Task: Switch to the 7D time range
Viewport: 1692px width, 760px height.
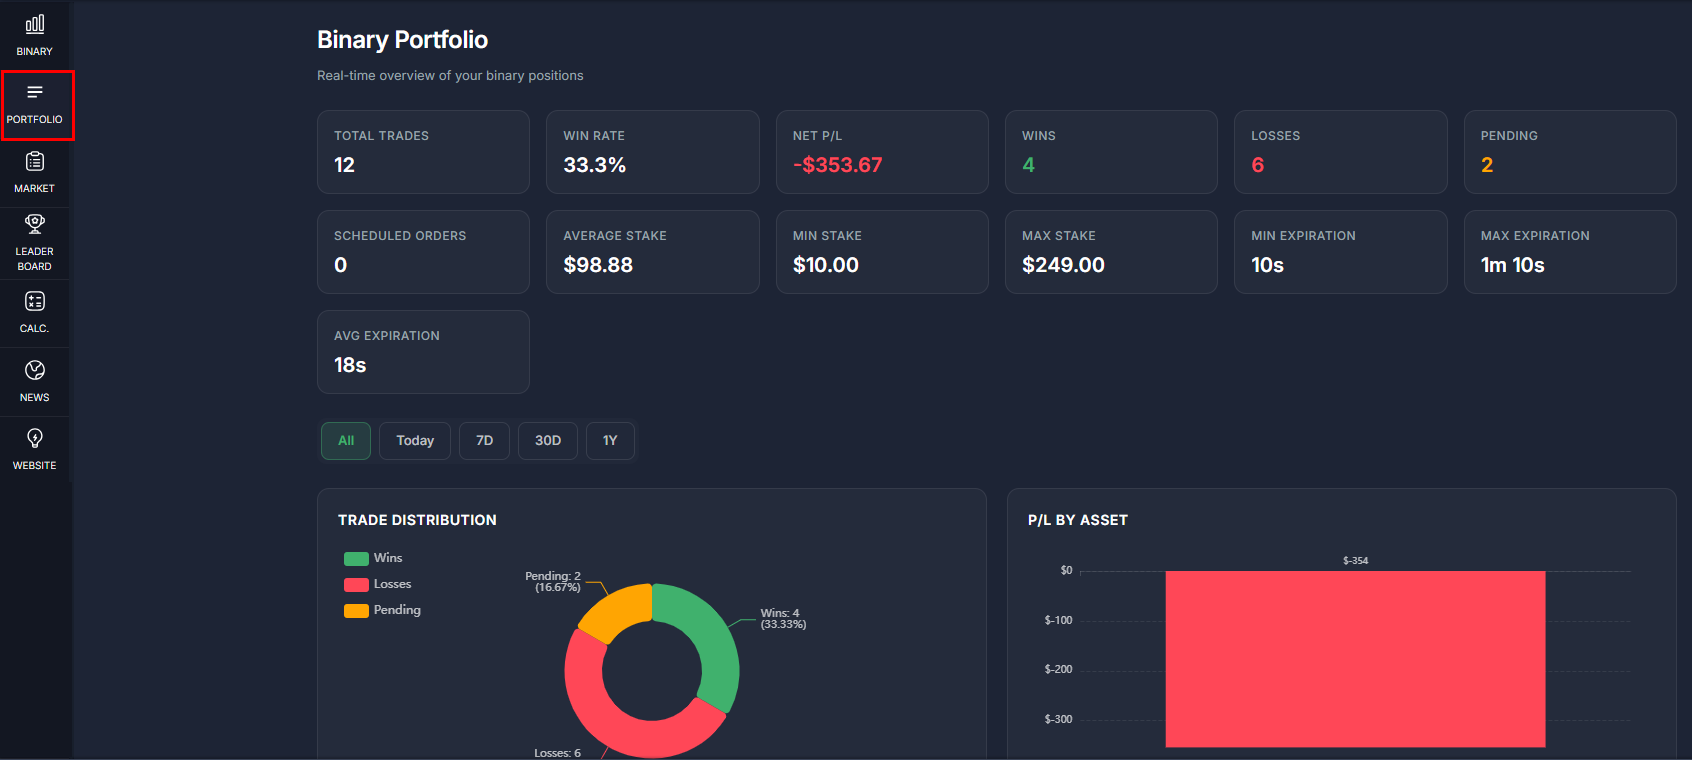Action: pos(484,441)
